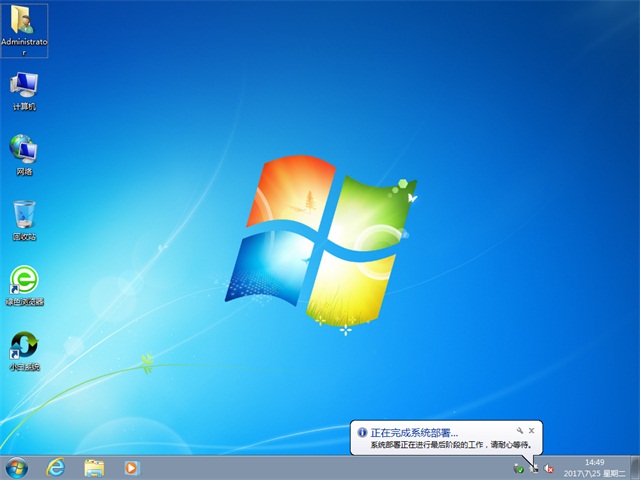
Task: Select the 回收站 Recycle Bin icon
Action: (24, 220)
